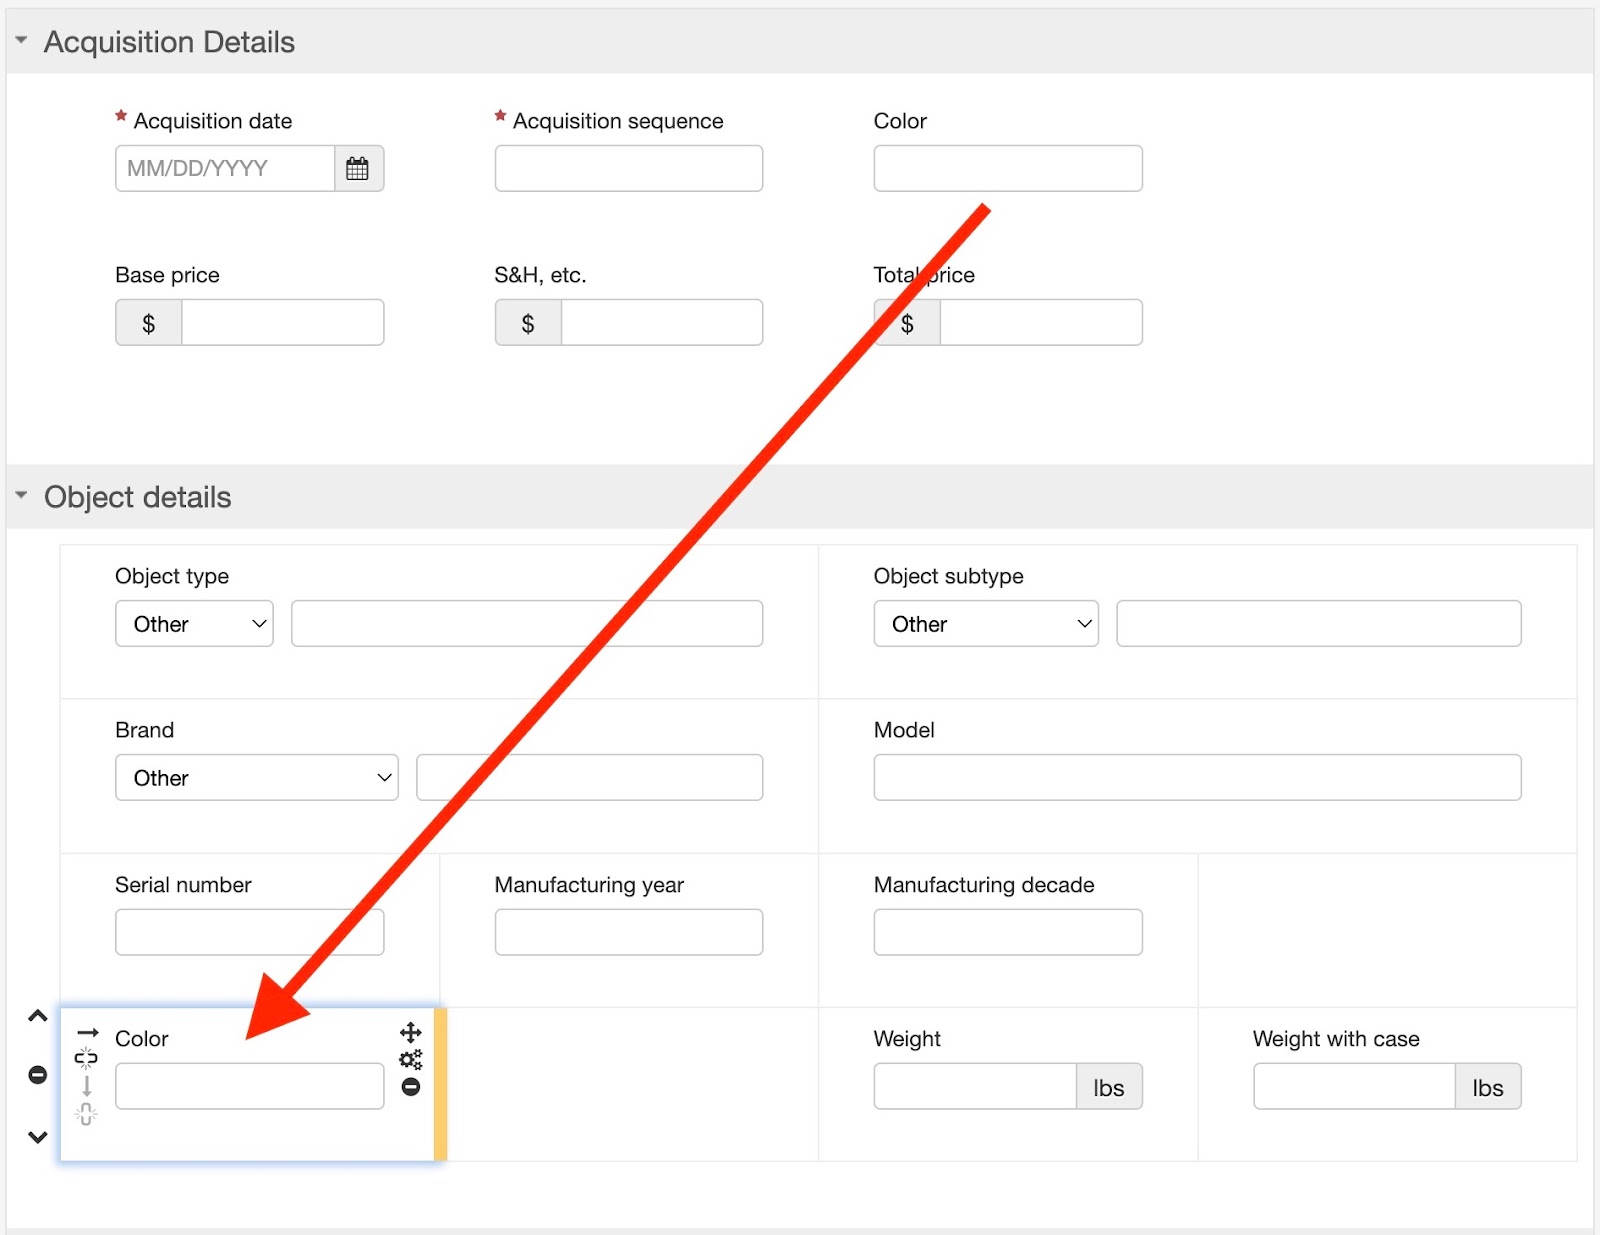Click the Base price amount field

283,322
